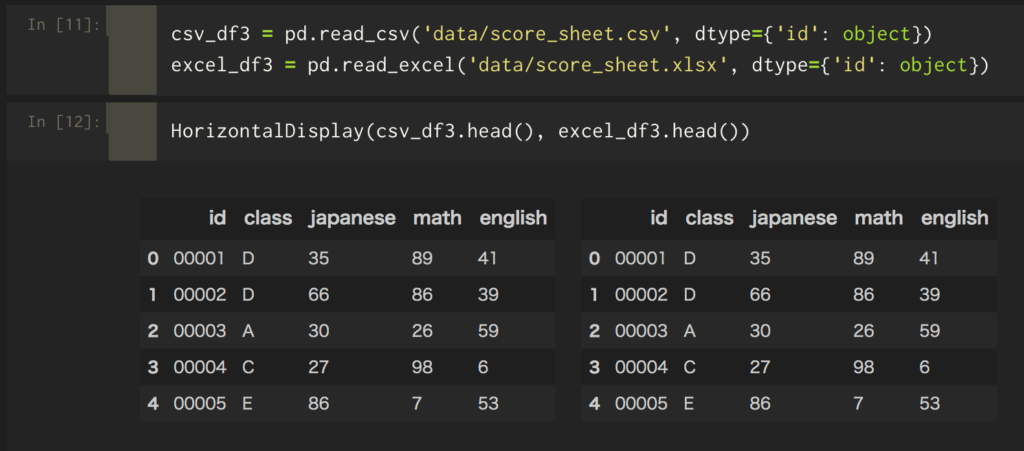Select the math header in the right table

[878, 218]
